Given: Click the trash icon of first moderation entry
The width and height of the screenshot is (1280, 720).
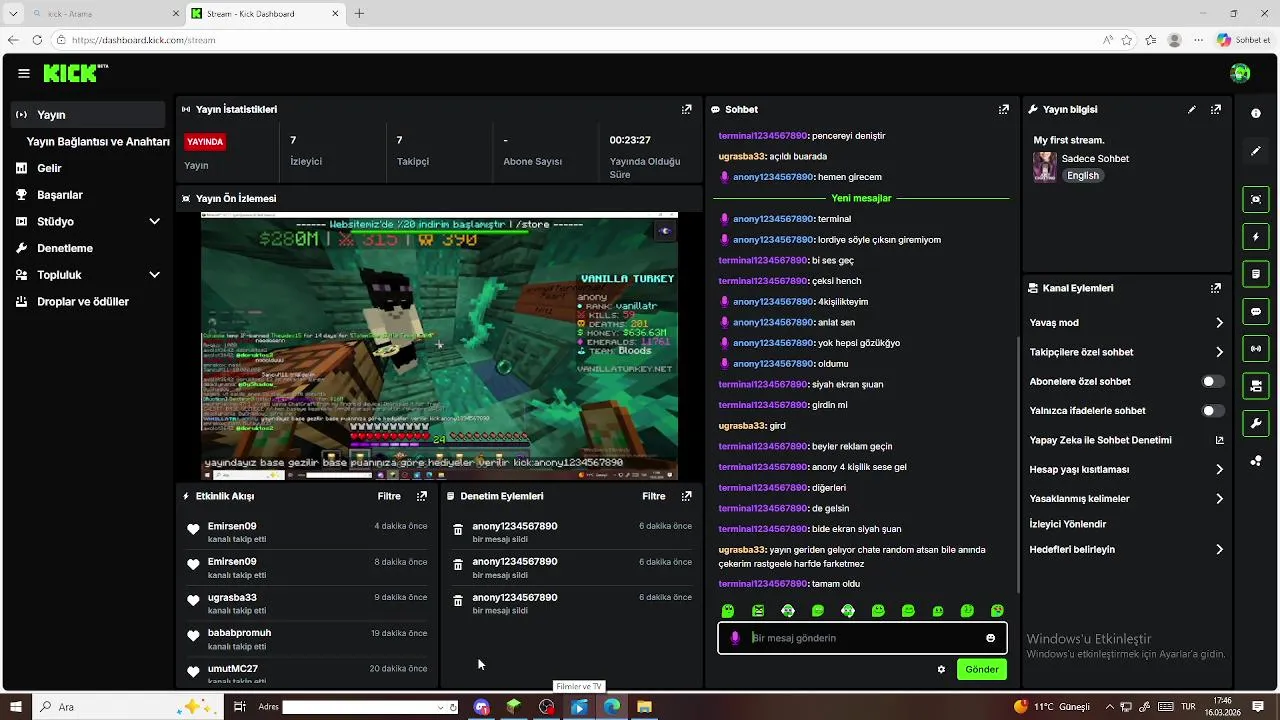Looking at the screenshot, I should coord(458,530).
